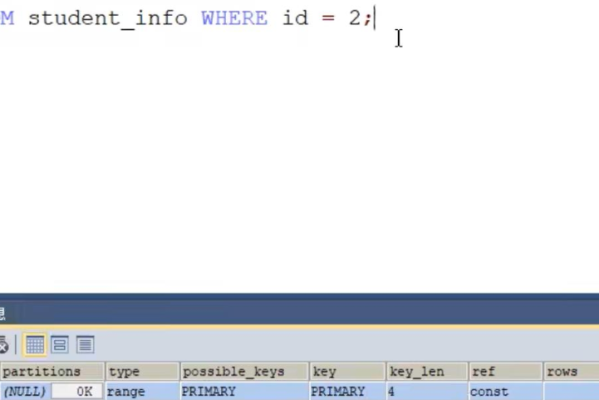This screenshot has height=400, width=599.
Task: Click the 'key_len' column header
Action: (427, 371)
